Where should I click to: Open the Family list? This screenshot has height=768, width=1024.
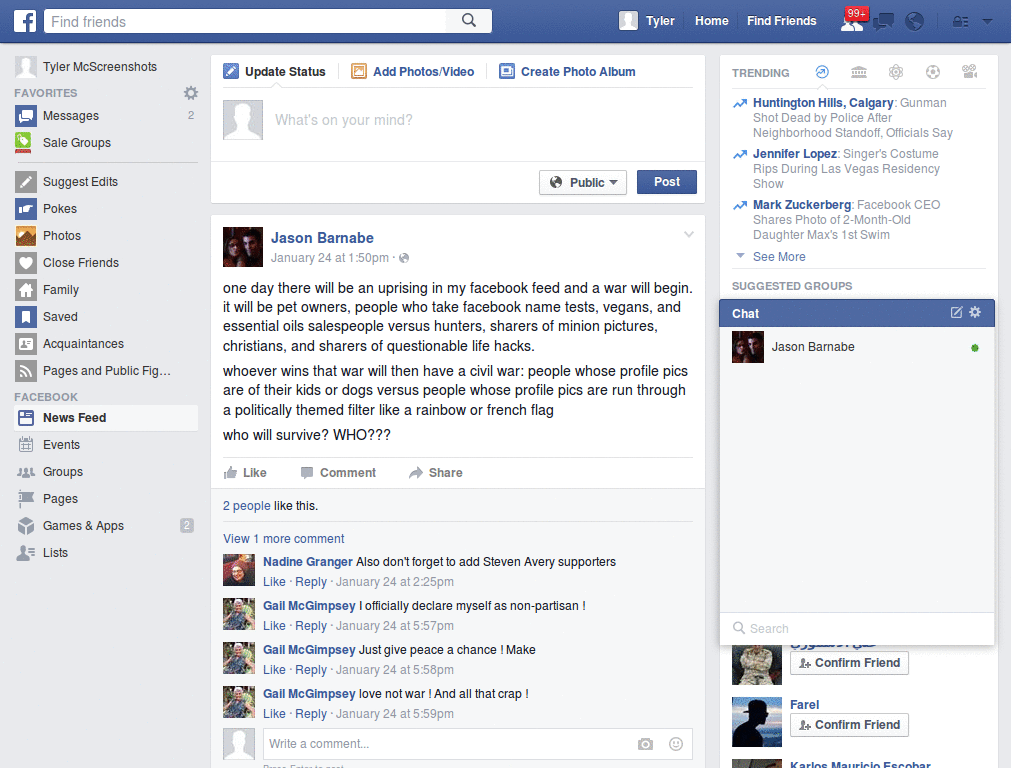106,289
